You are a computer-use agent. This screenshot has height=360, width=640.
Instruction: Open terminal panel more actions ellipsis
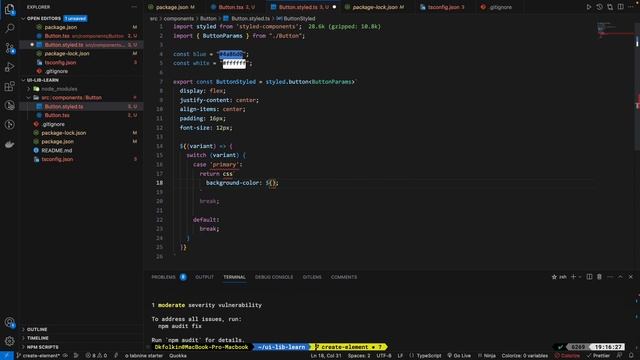pos(610,277)
